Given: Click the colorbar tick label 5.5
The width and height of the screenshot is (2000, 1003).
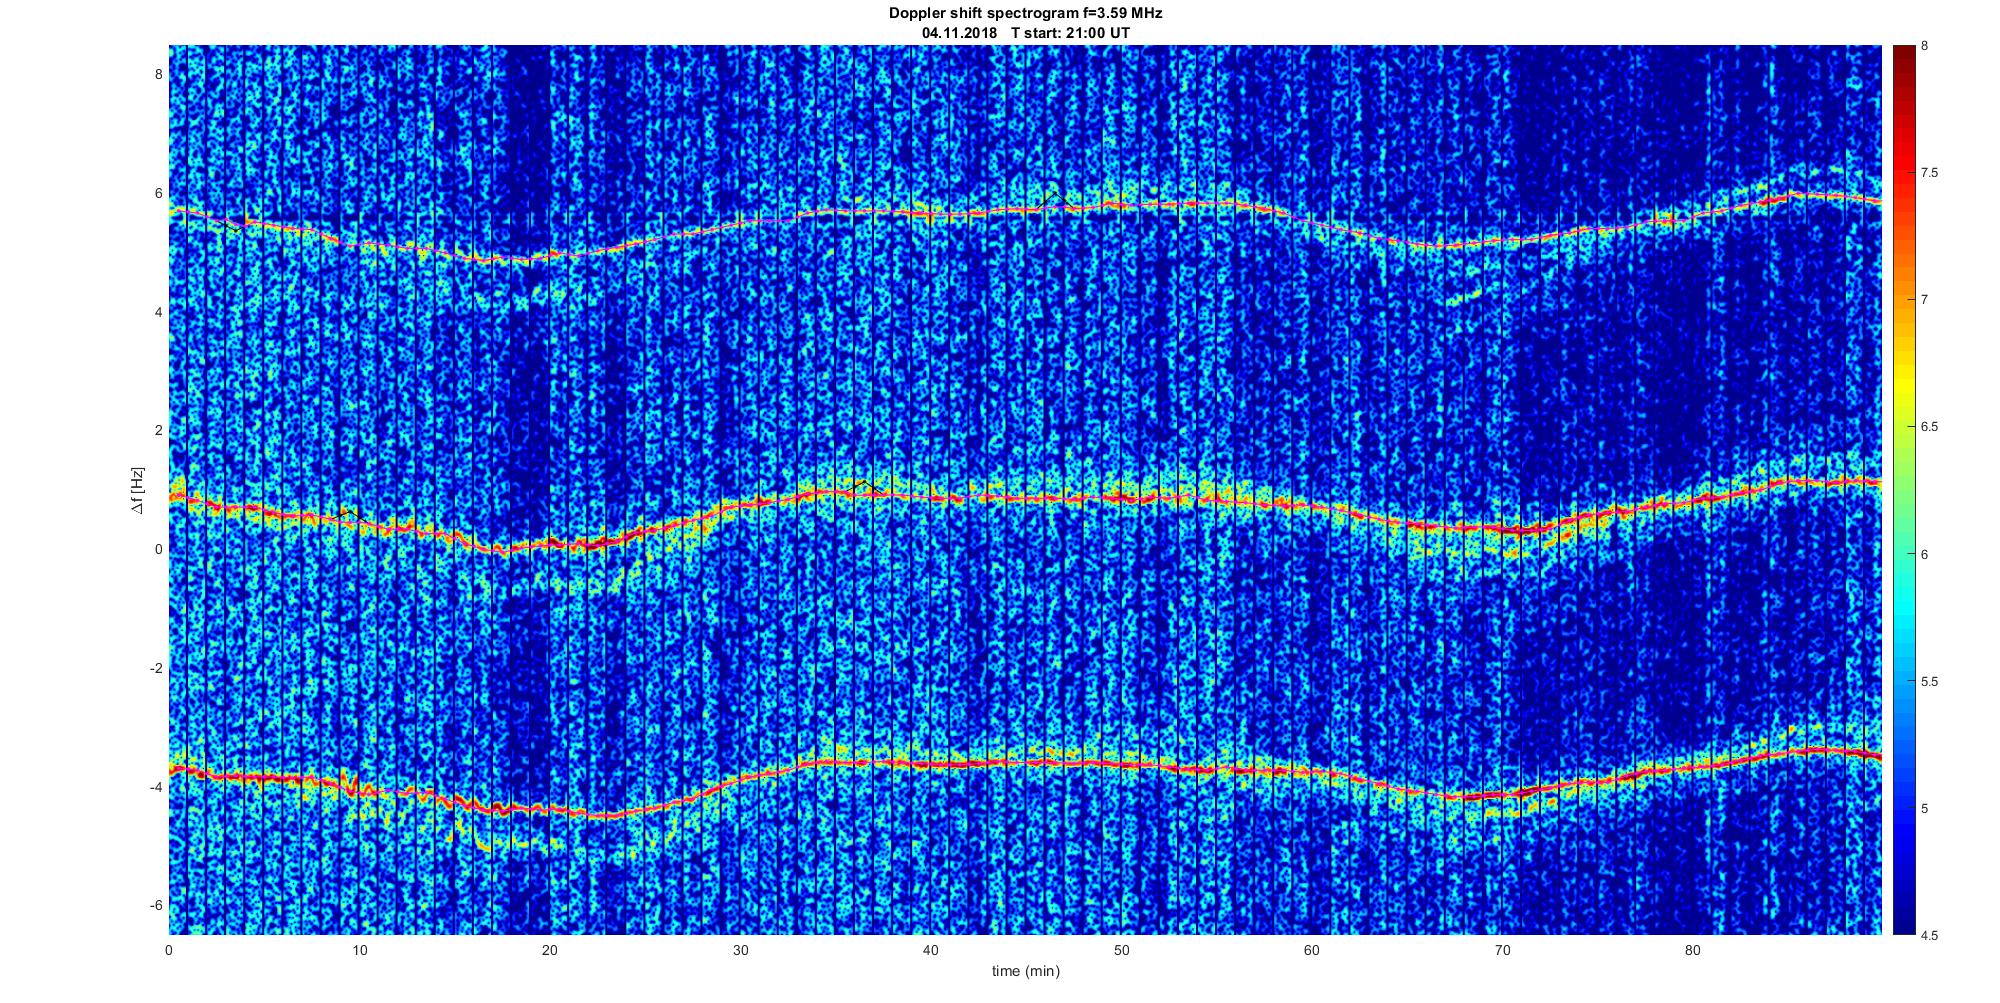Looking at the screenshot, I should [1930, 682].
